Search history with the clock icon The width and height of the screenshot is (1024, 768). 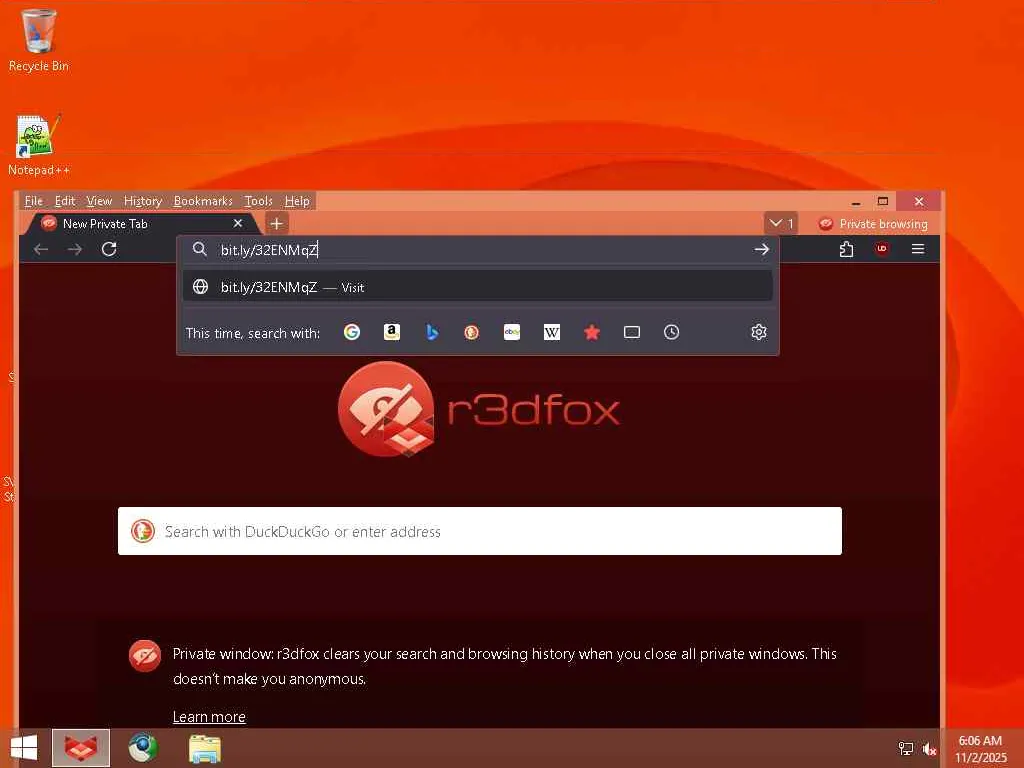(671, 332)
